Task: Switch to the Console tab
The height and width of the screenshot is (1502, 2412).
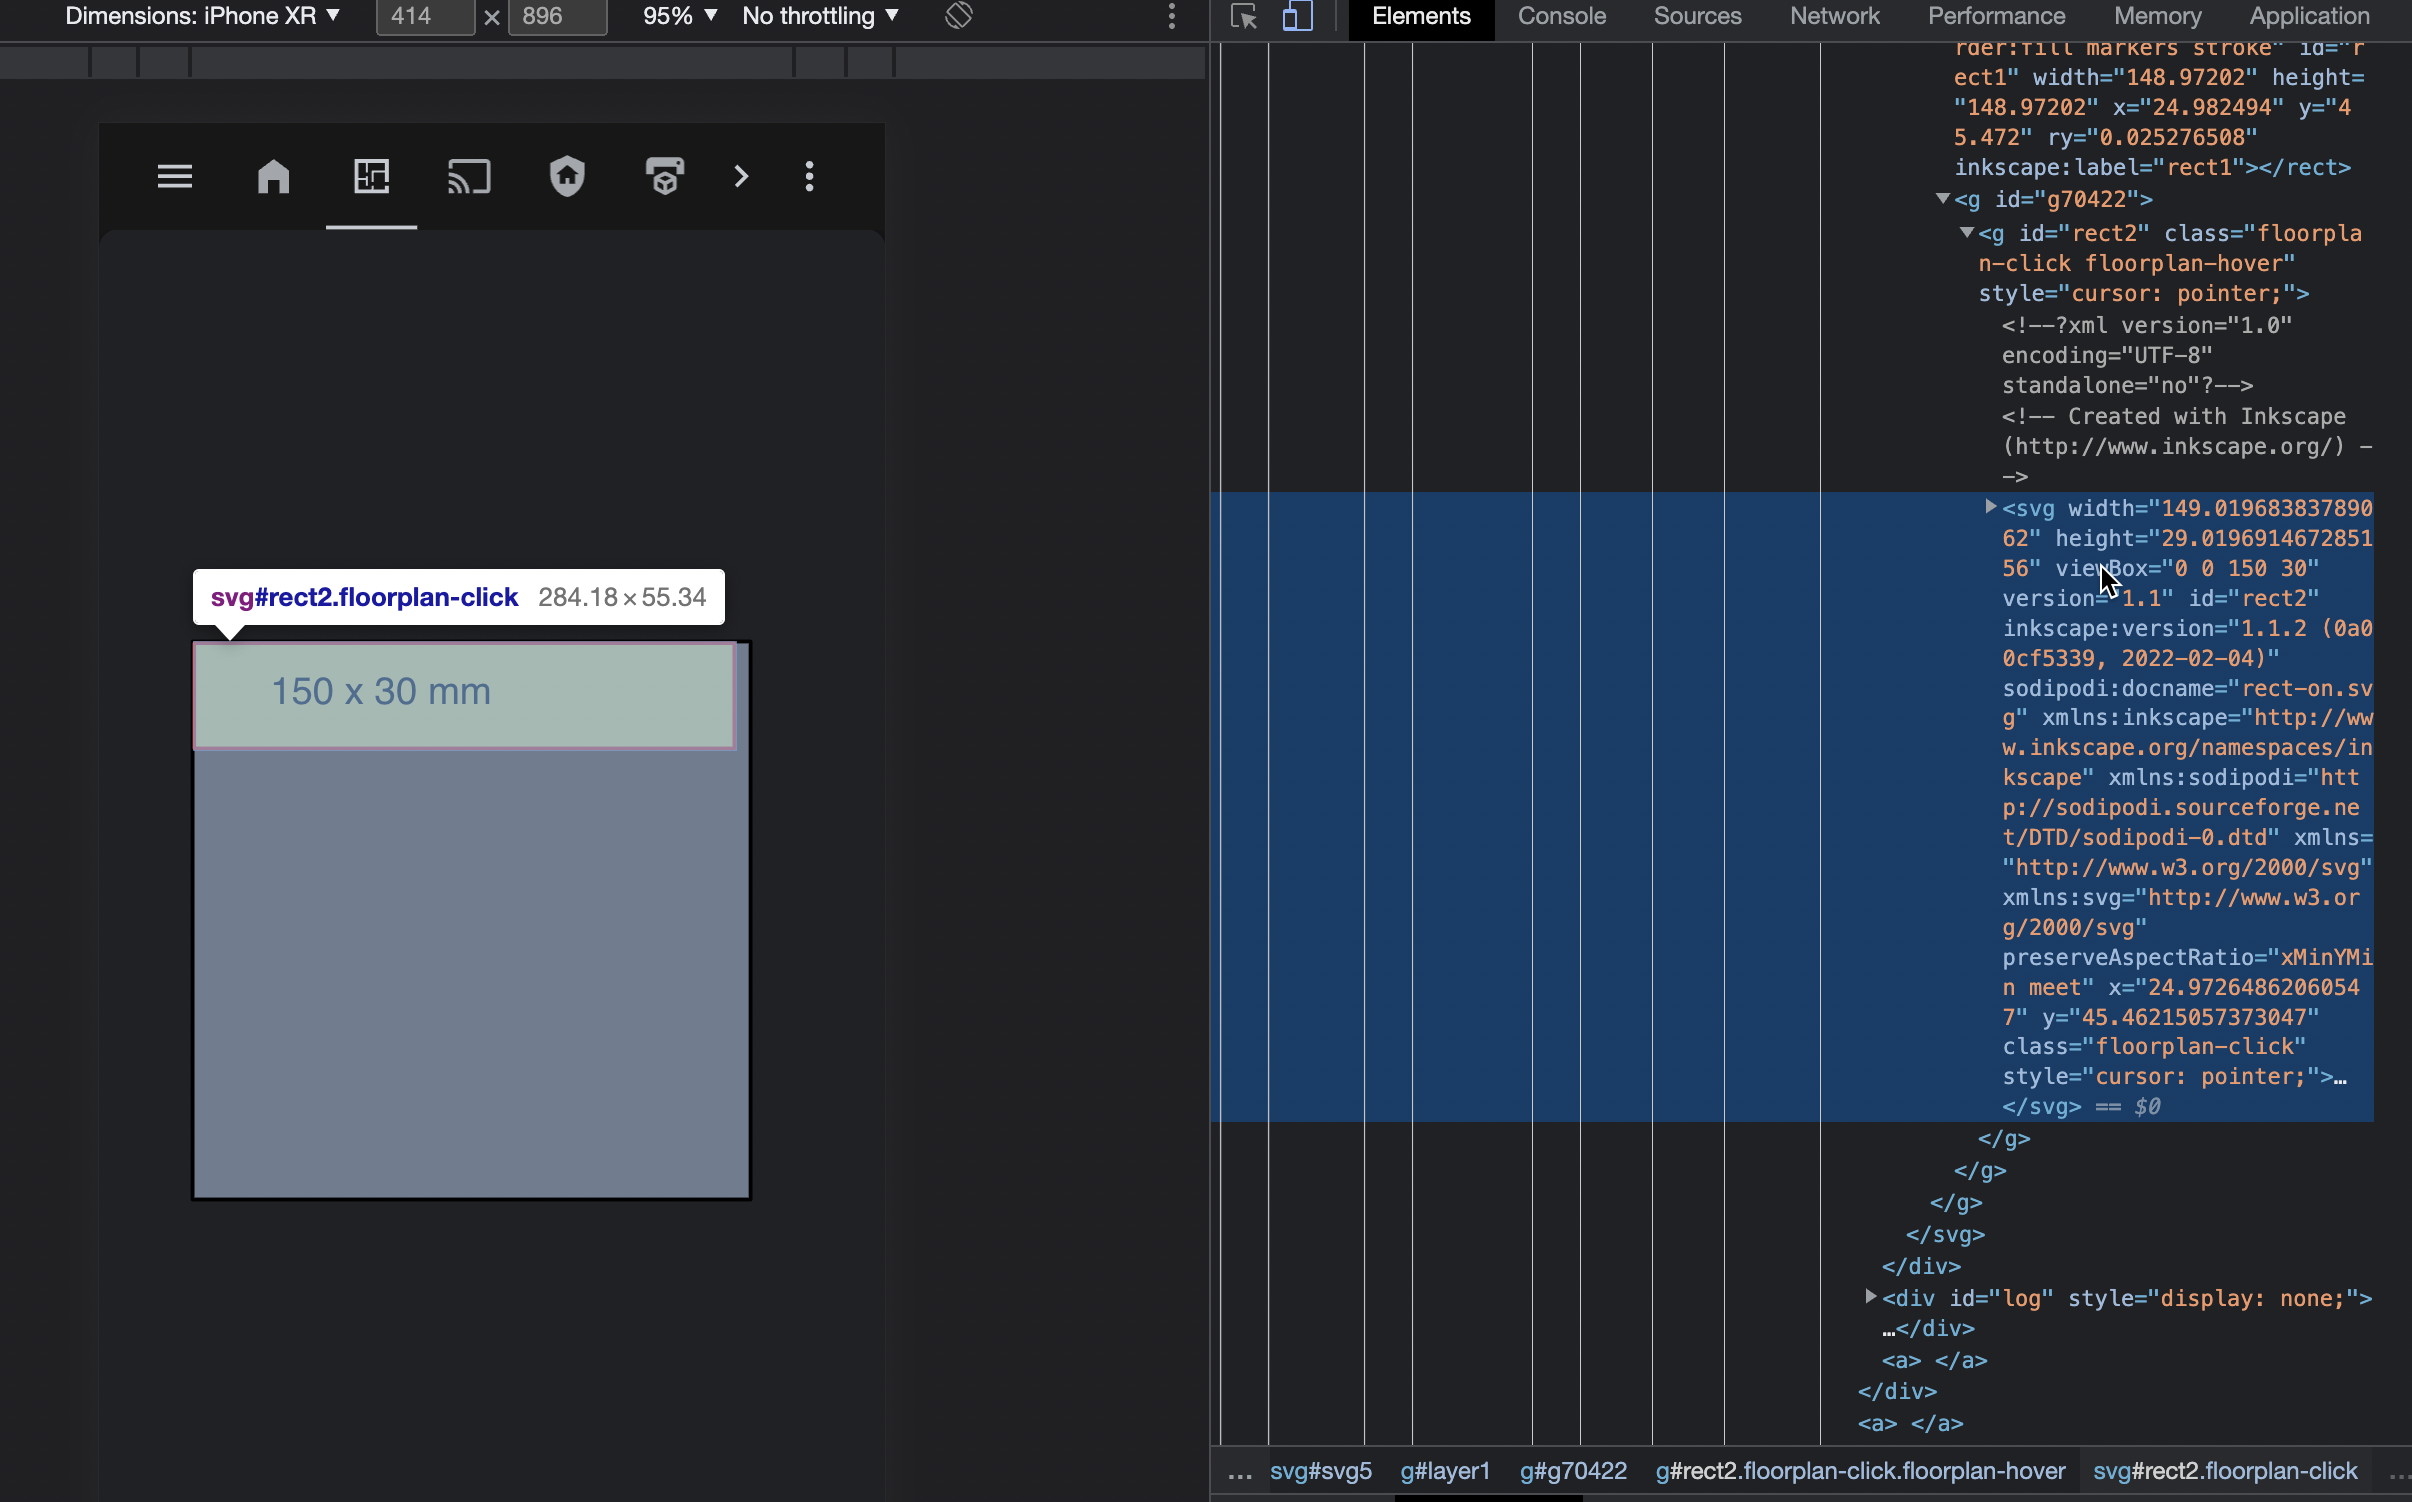Action: tap(1561, 16)
